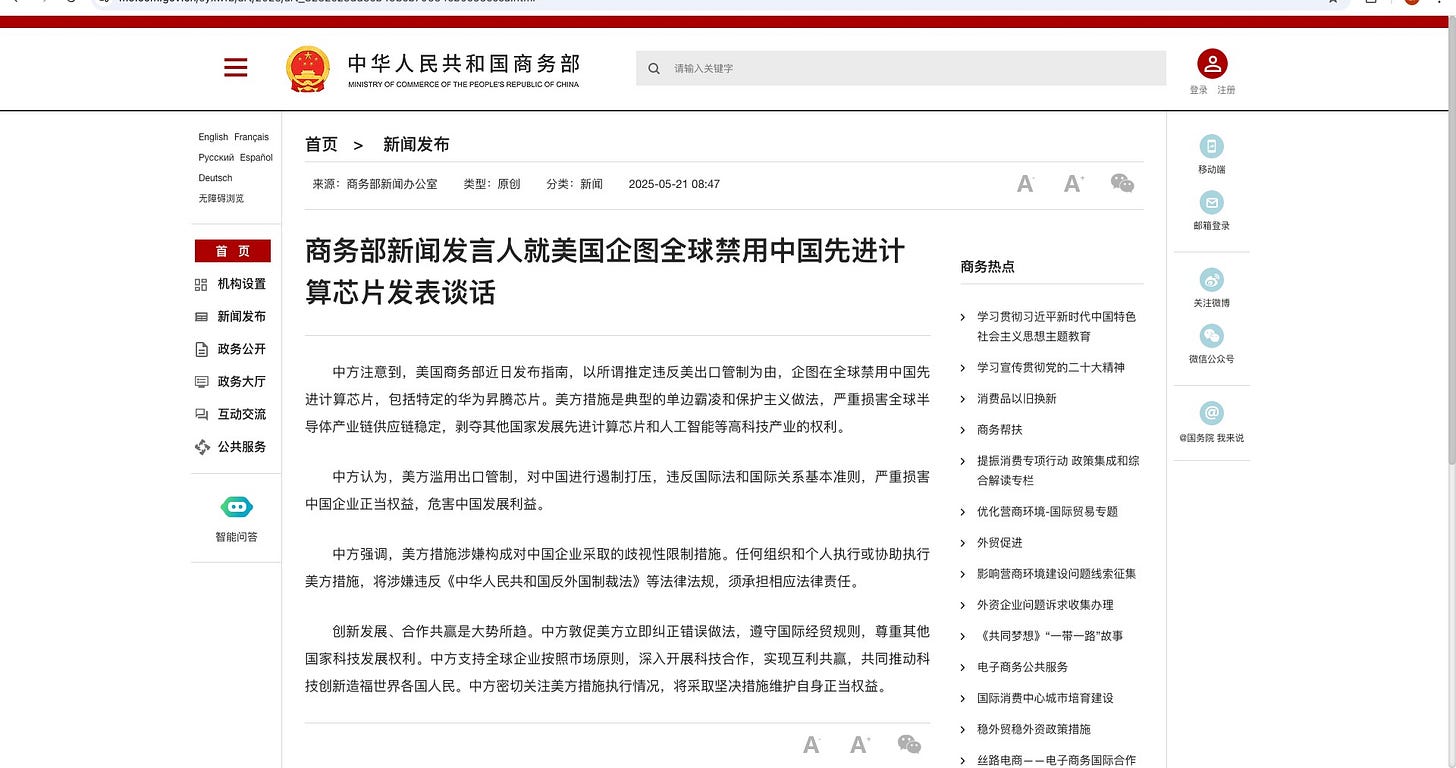Expand chevron beside 国际消费中心城市培育建设
Viewport: 1456px width, 768px height.
click(963, 698)
